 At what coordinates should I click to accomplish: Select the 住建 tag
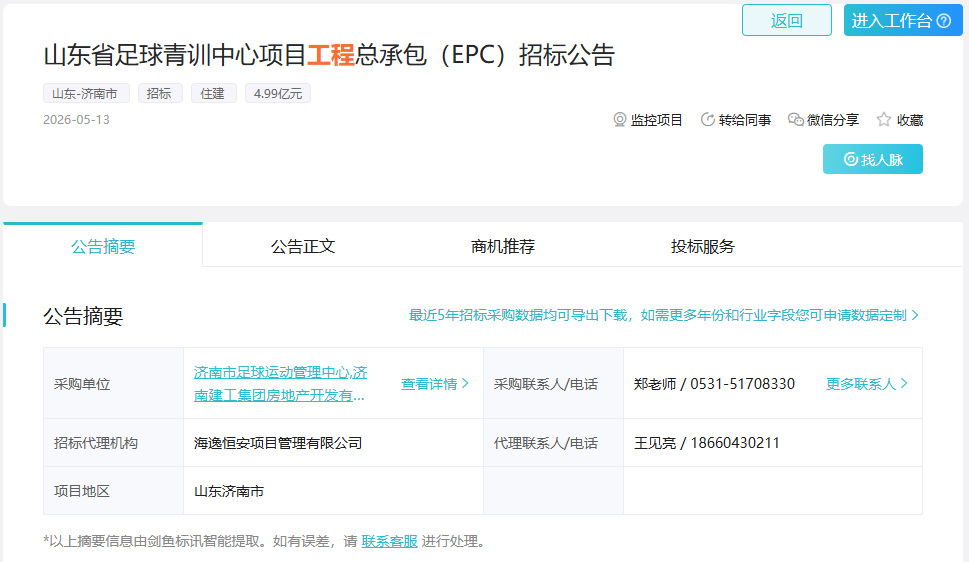(x=213, y=93)
